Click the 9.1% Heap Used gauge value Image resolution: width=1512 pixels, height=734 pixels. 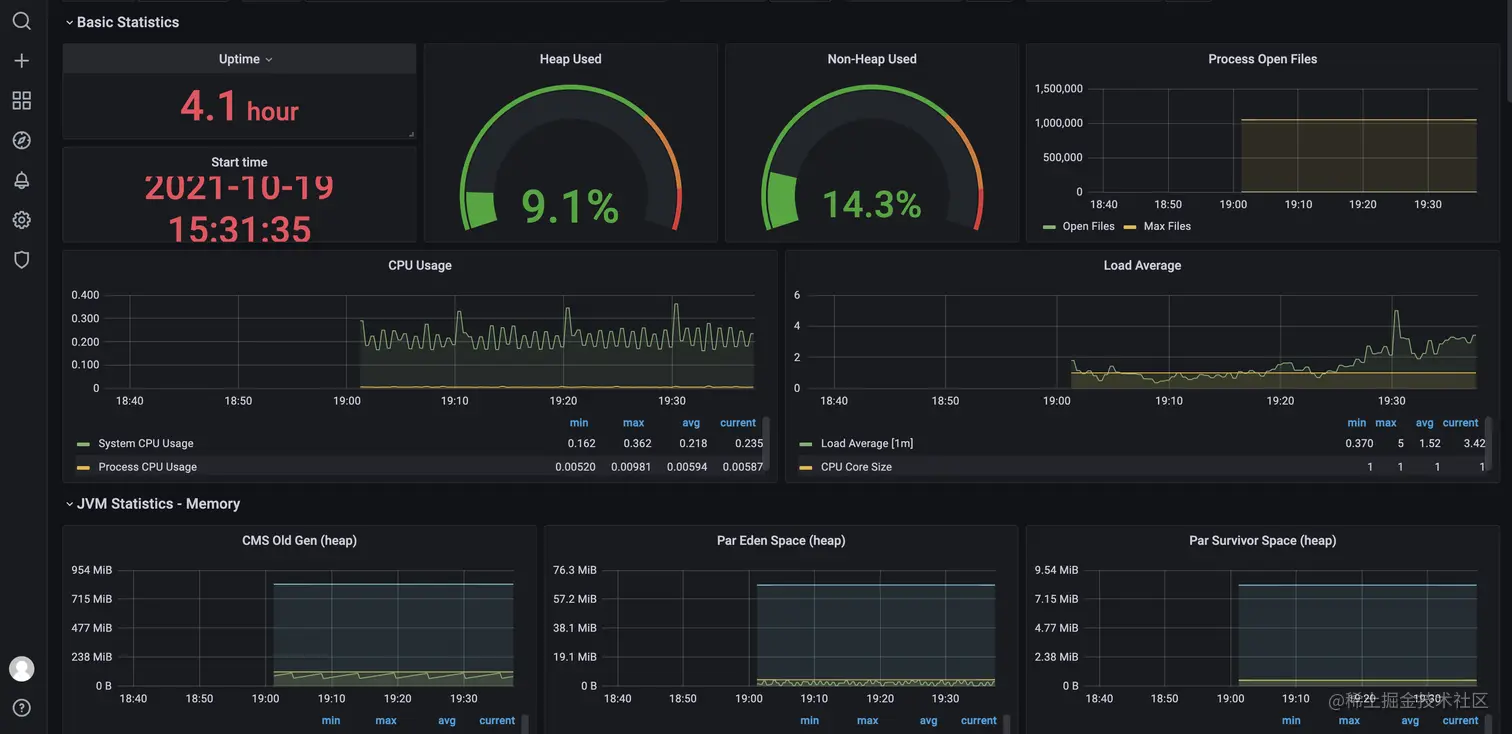570,206
